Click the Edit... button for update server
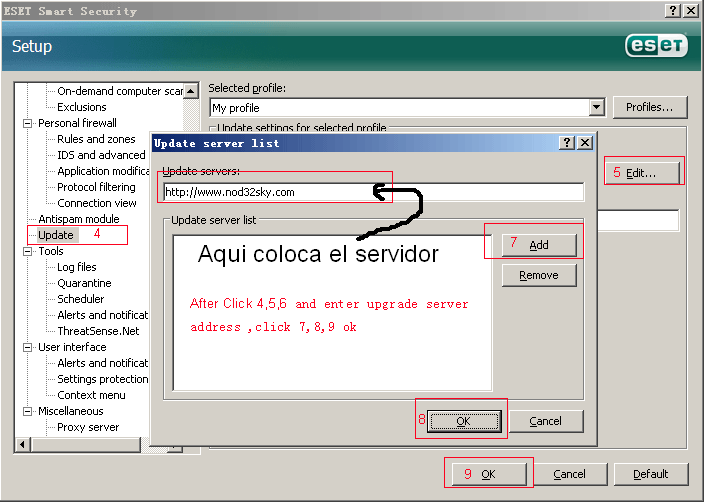Viewport: 704px width, 502px height. coord(642,173)
